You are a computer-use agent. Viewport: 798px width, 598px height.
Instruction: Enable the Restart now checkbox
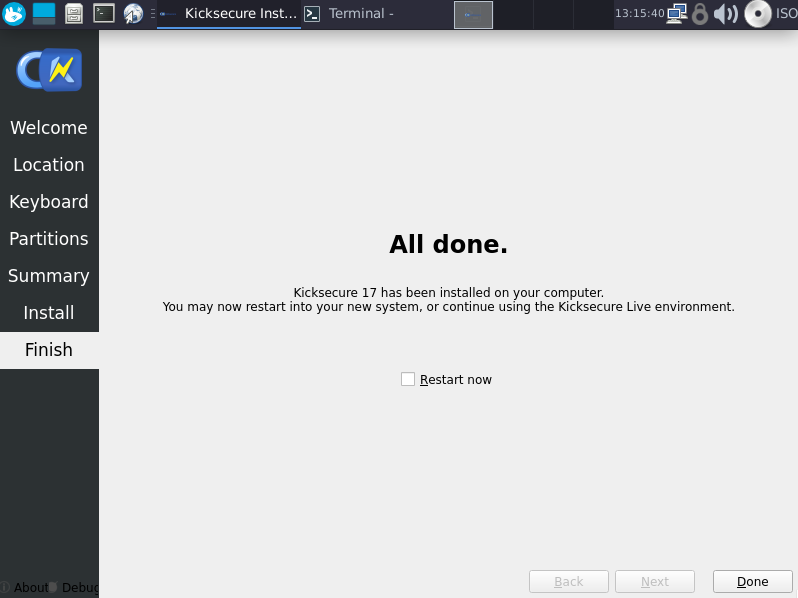click(x=408, y=379)
